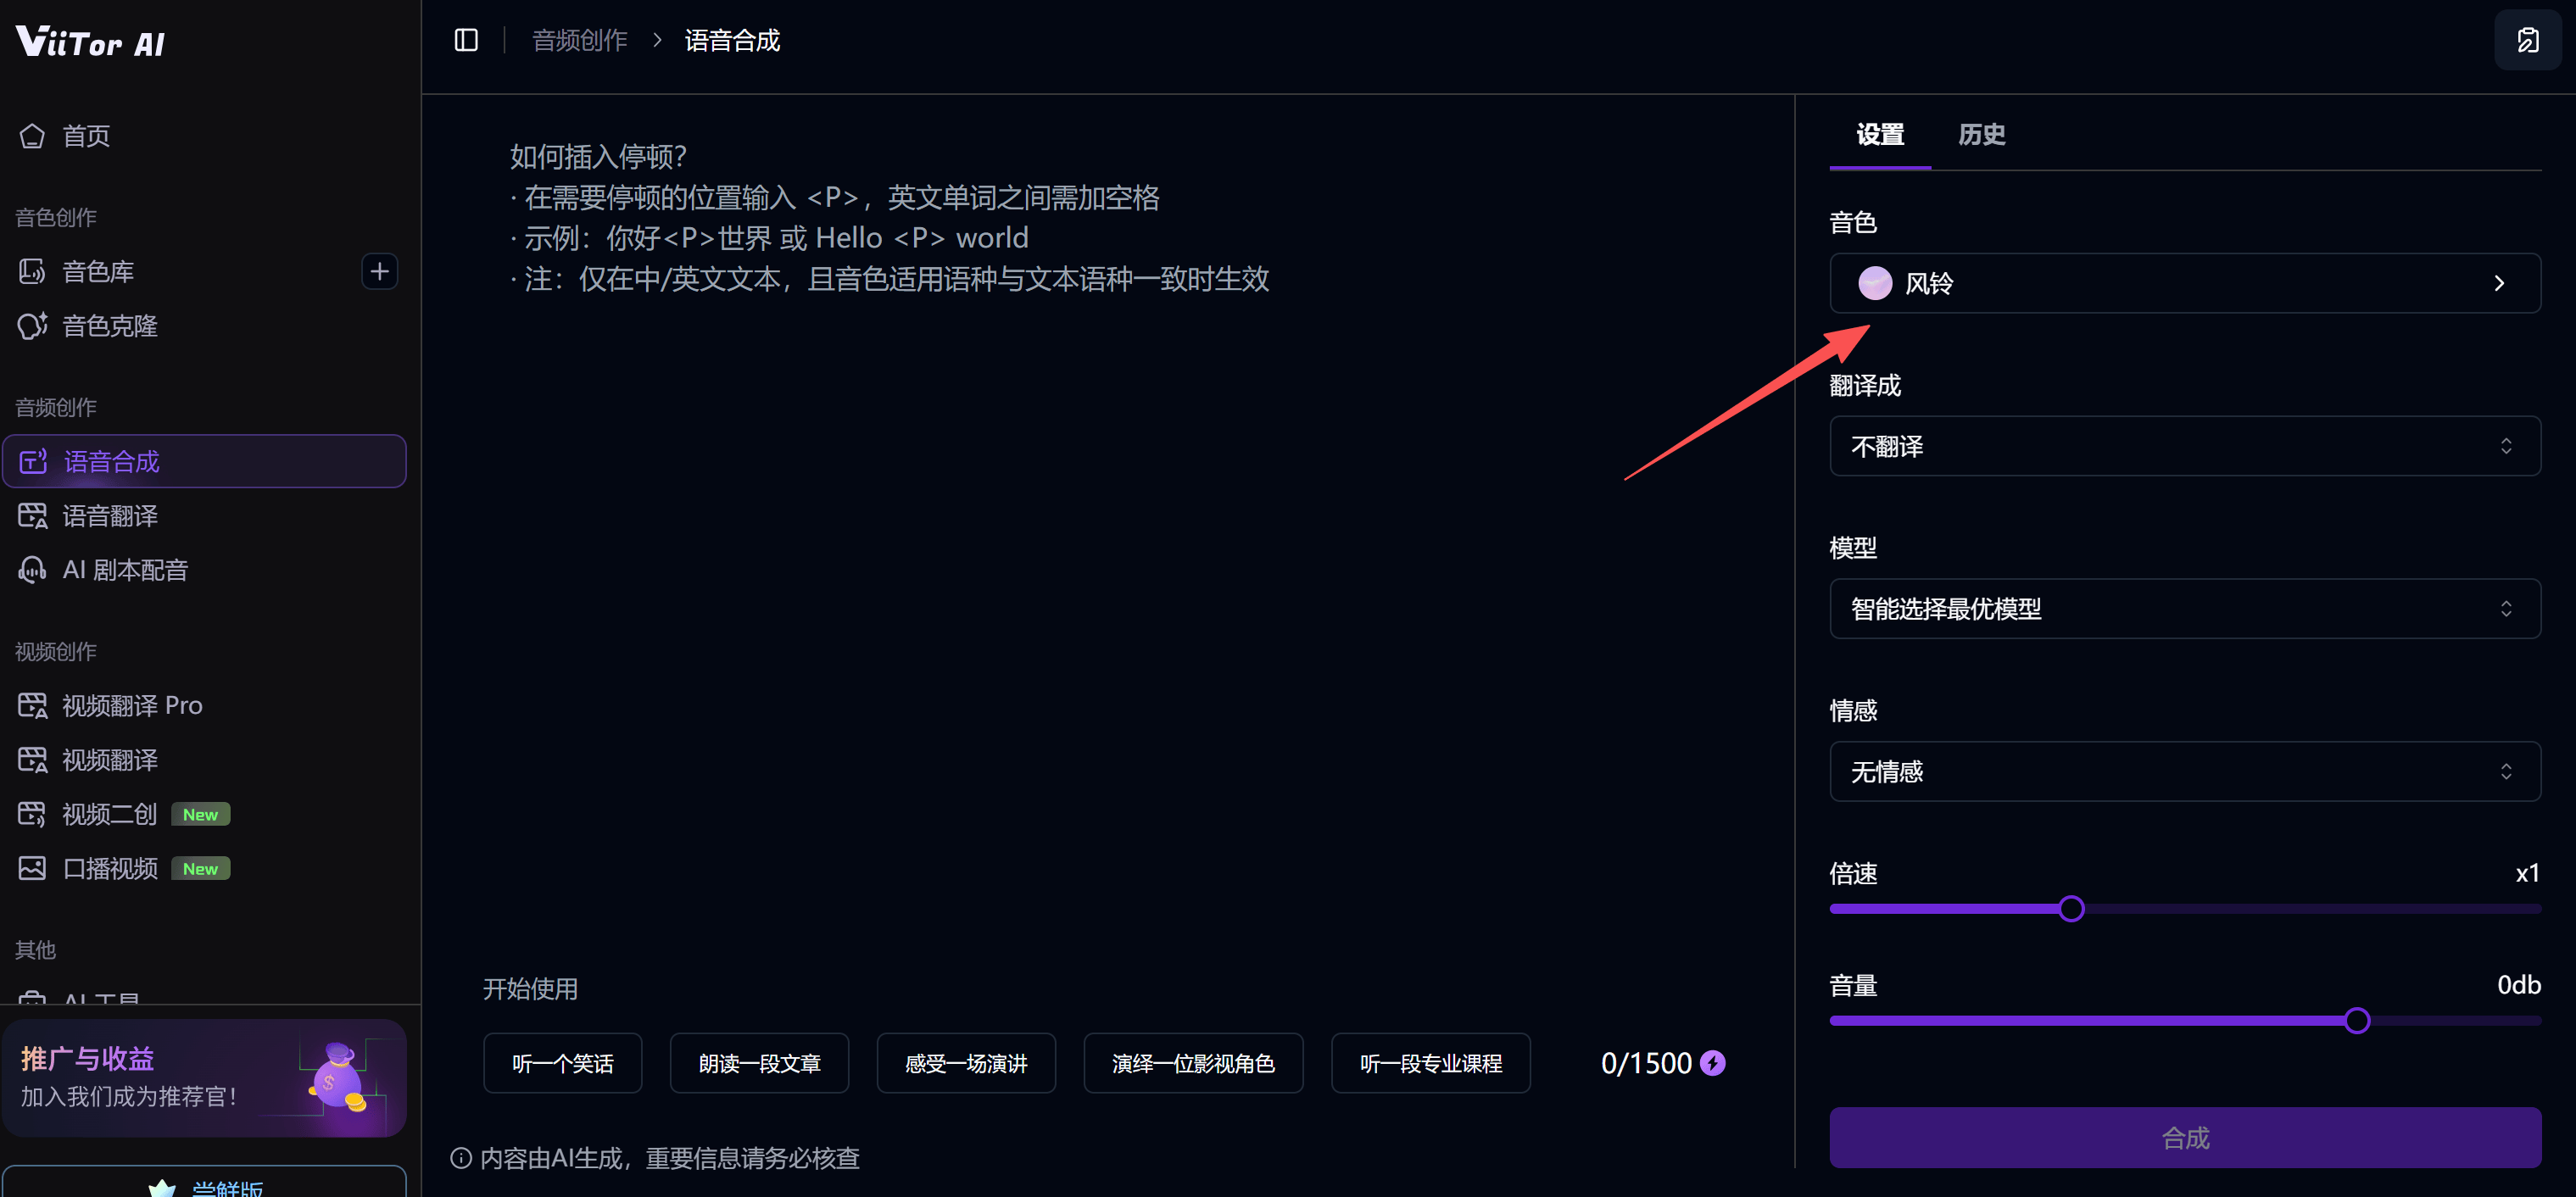Expand the 智能选择最优模型 model dropdown

click(x=2184, y=608)
